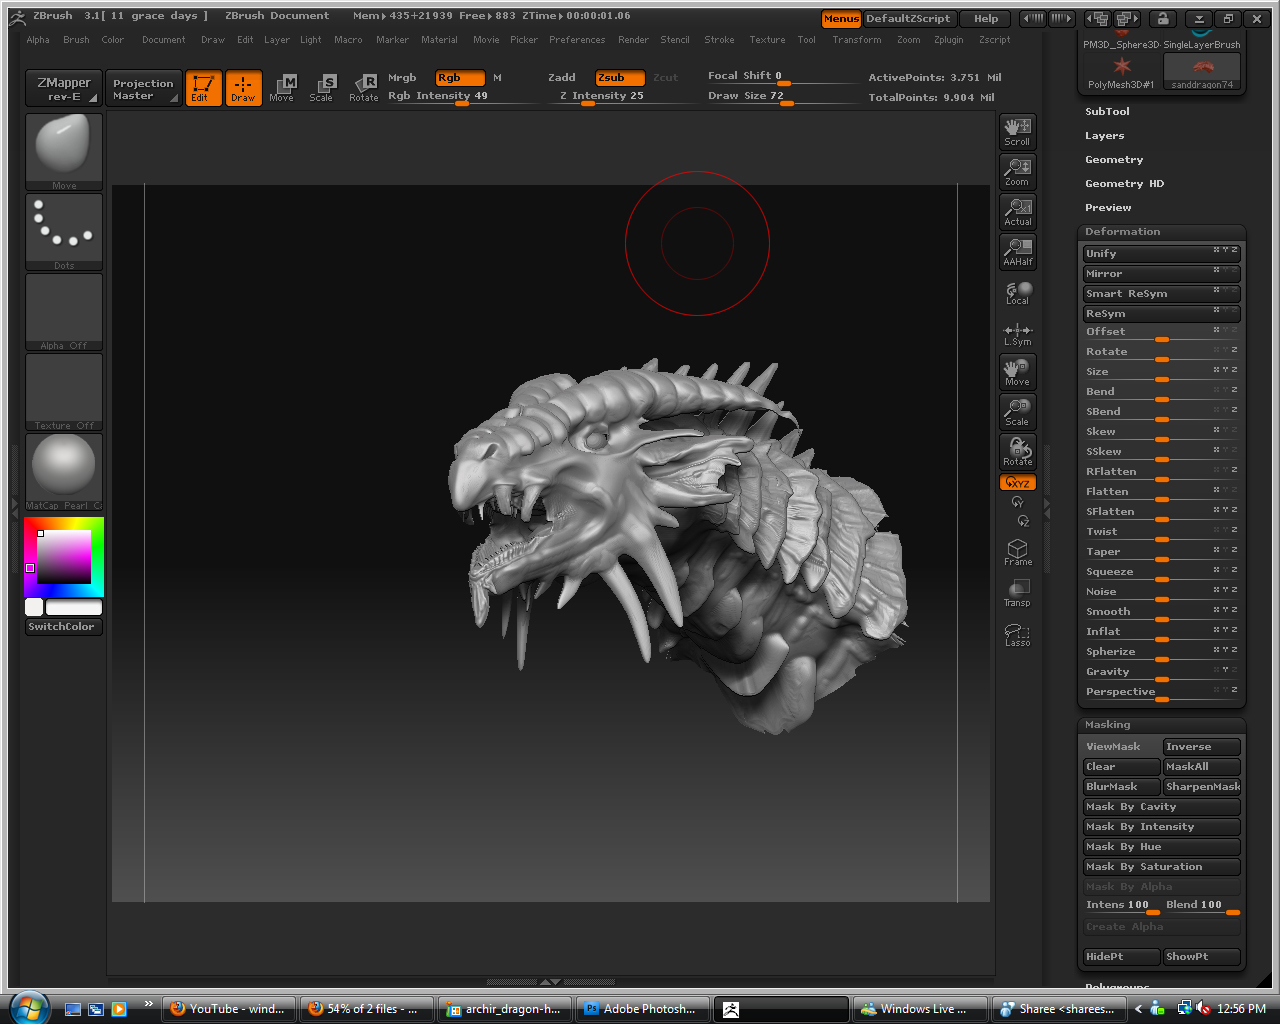Toggle L.Sym local symmetry
Viewport: 1280px width, 1024px height.
(1017, 334)
